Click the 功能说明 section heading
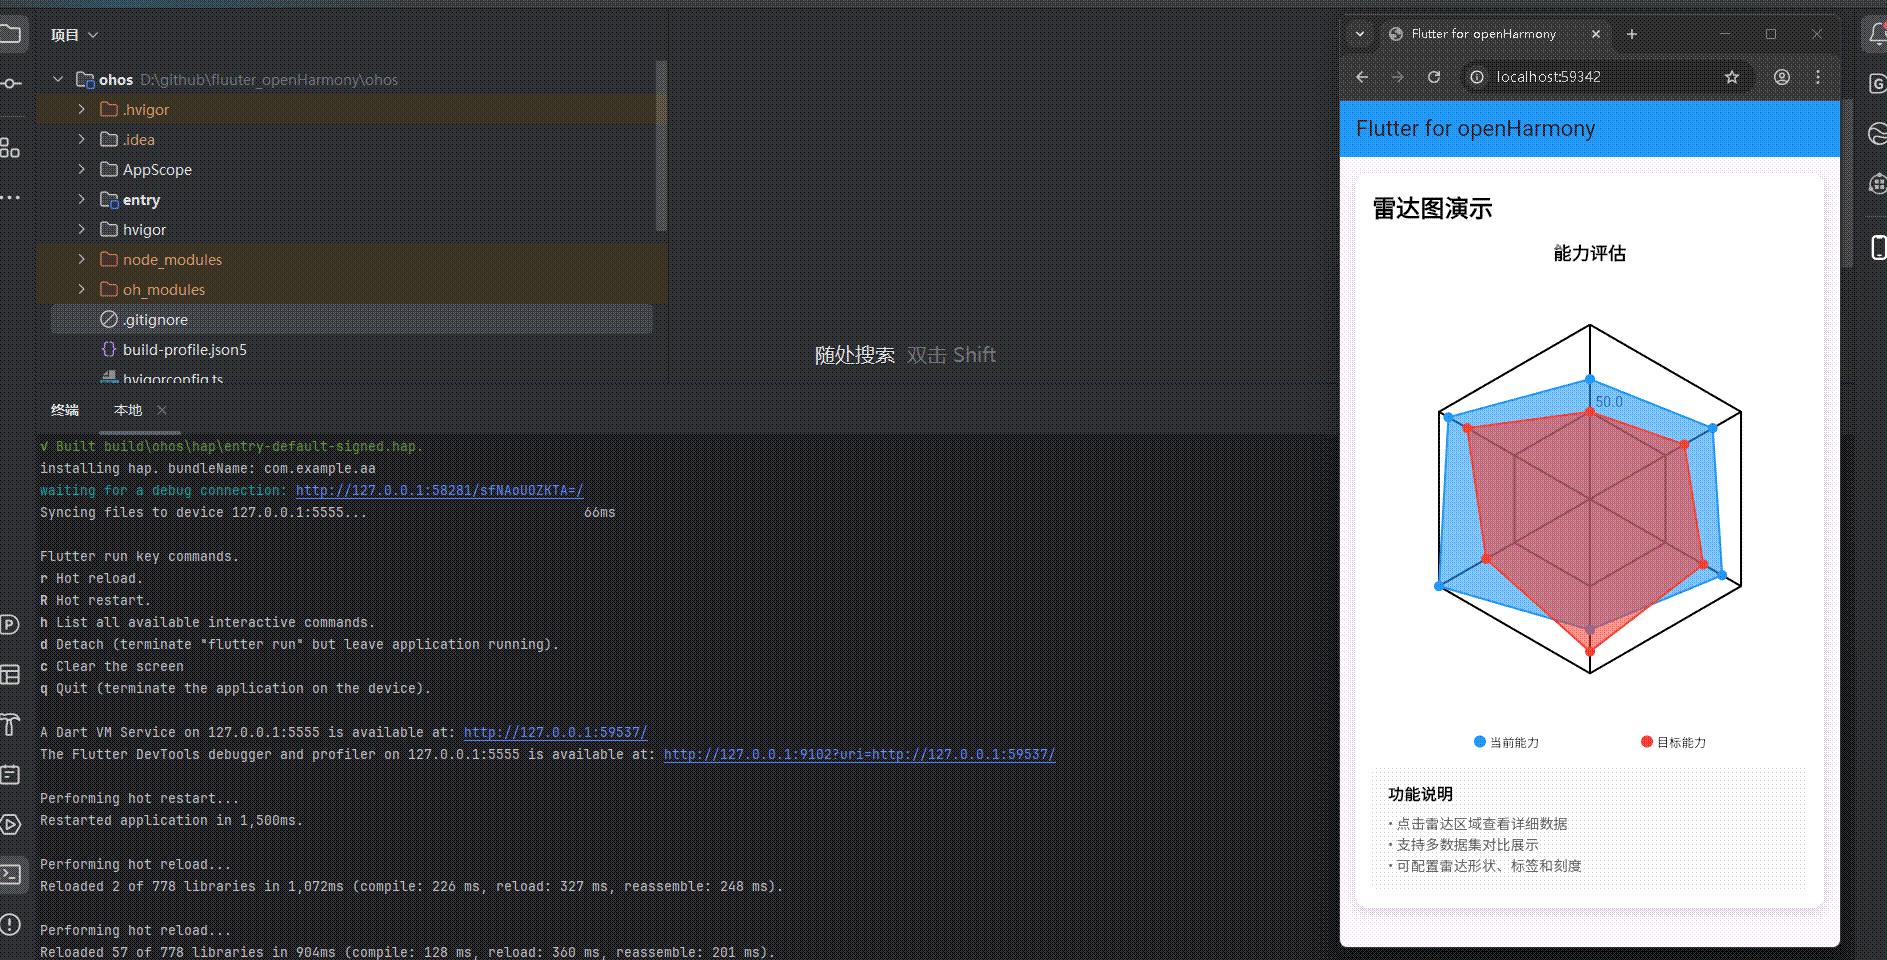1887x960 pixels. tap(1420, 794)
